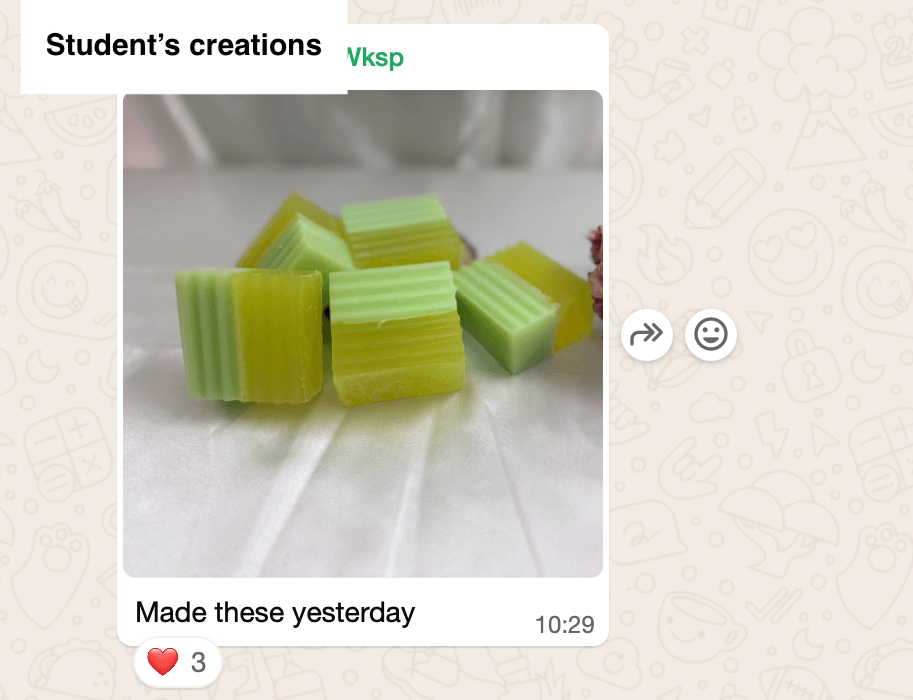Open the layered soap cubes photo
Viewport: 913px width, 700px height.
(x=363, y=334)
